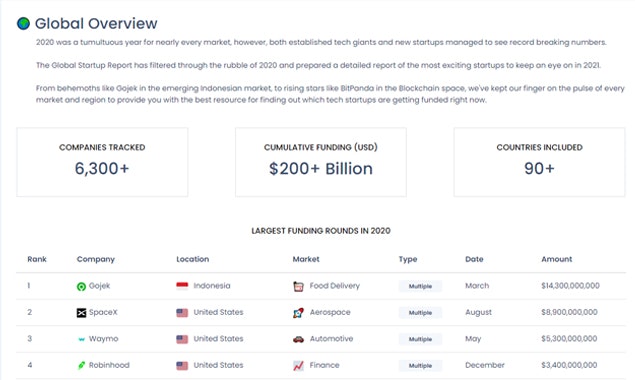Screen dimensions: 635x380
Task: Click the $5,300,000,000 amount
Action: tap(569, 339)
